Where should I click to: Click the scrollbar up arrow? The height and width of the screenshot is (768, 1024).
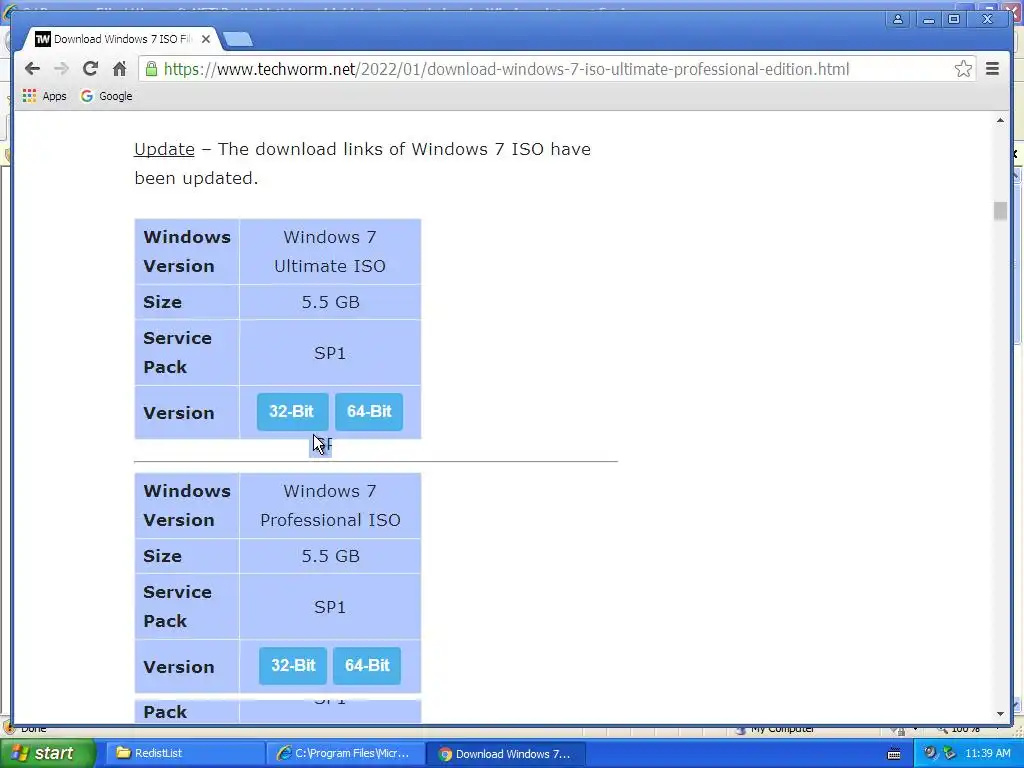pyautogui.click(x=1000, y=121)
